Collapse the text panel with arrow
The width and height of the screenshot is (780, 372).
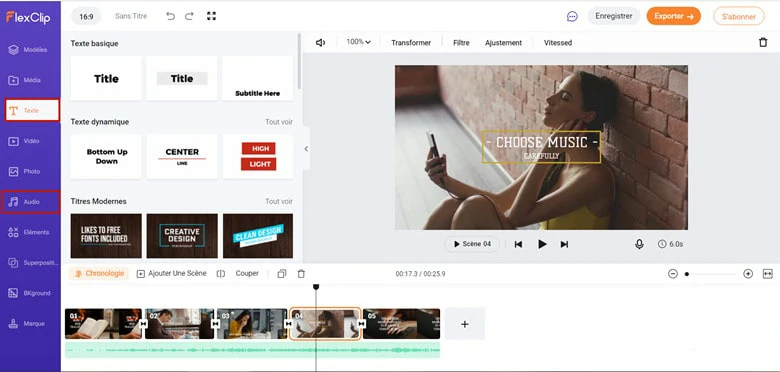pos(306,149)
